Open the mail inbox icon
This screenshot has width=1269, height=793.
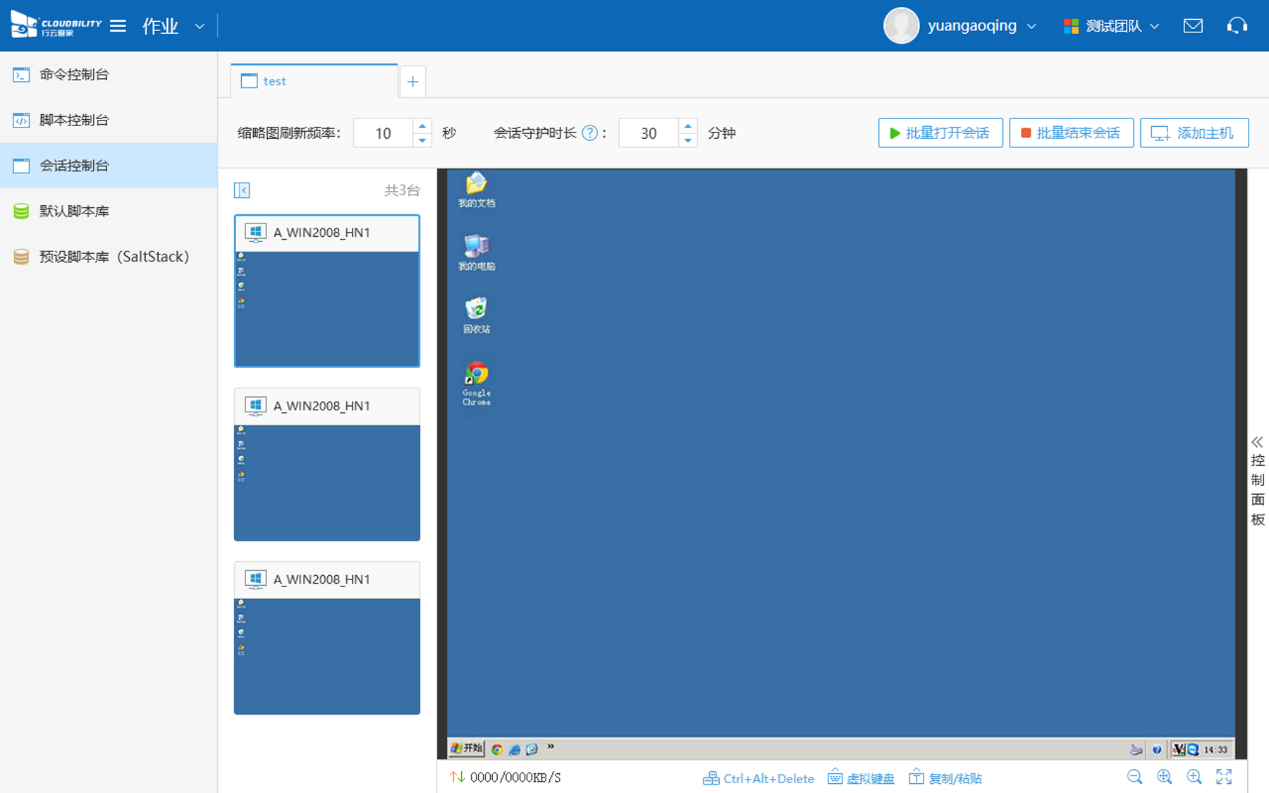pos(1193,26)
